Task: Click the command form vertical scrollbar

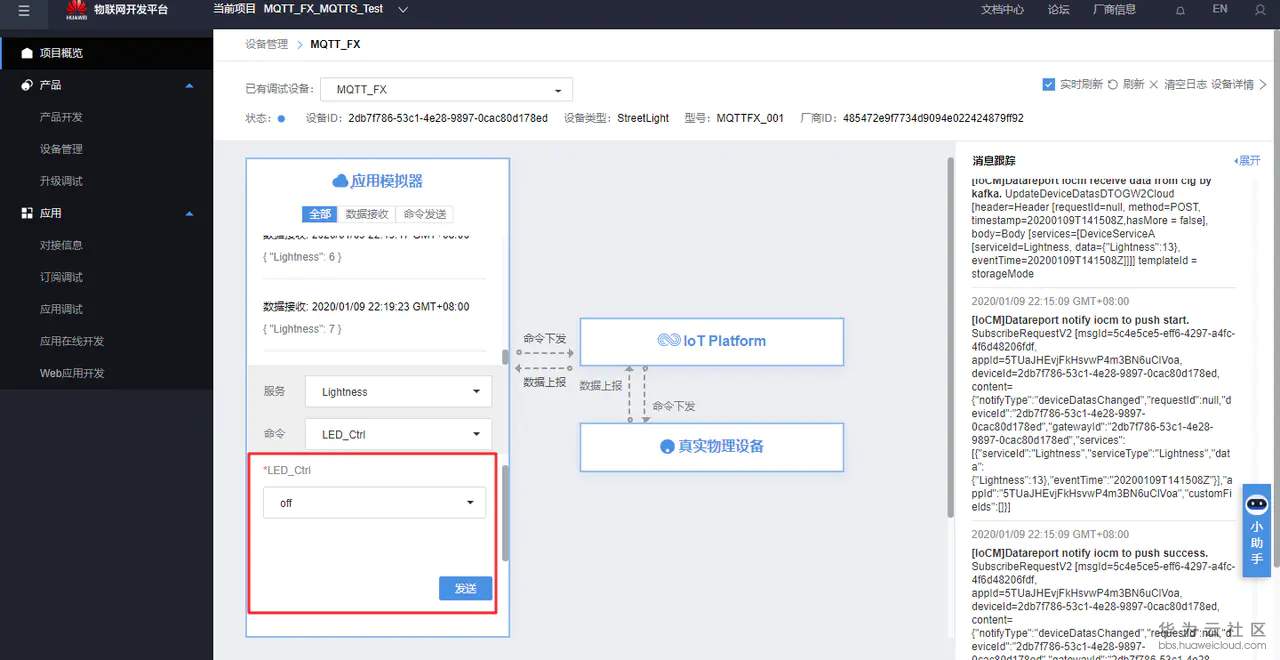Action: 505,512
